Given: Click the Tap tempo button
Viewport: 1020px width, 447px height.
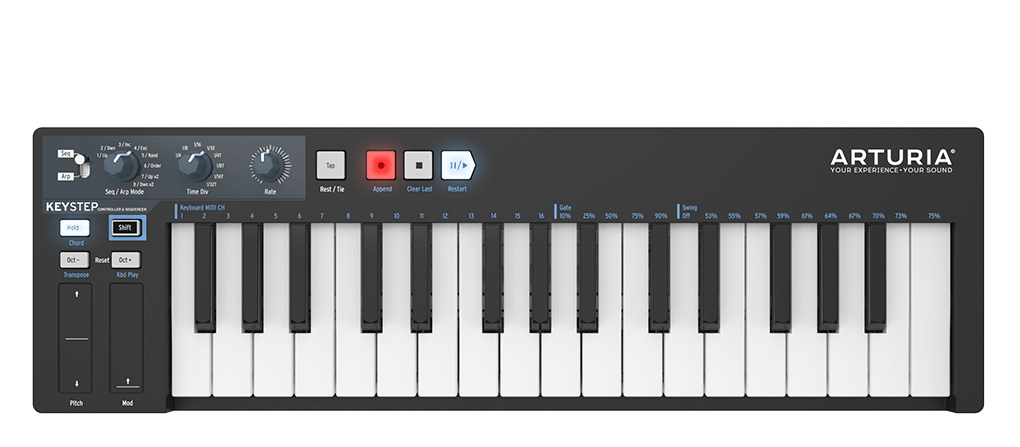Looking at the screenshot, I should click(x=330, y=165).
